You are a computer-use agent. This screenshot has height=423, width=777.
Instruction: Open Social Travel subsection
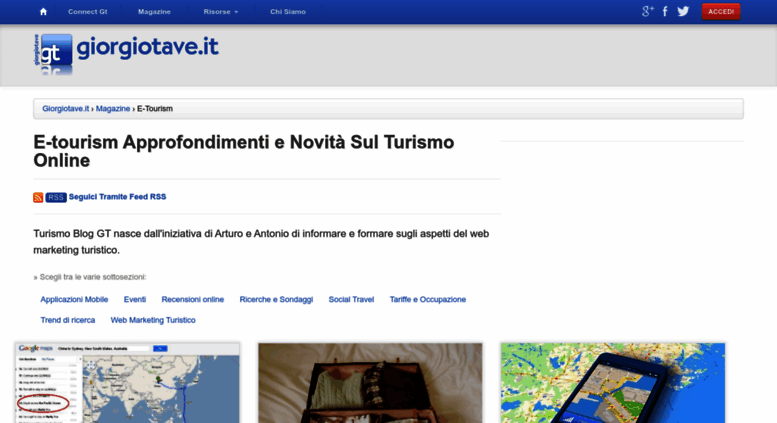[351, 299]
